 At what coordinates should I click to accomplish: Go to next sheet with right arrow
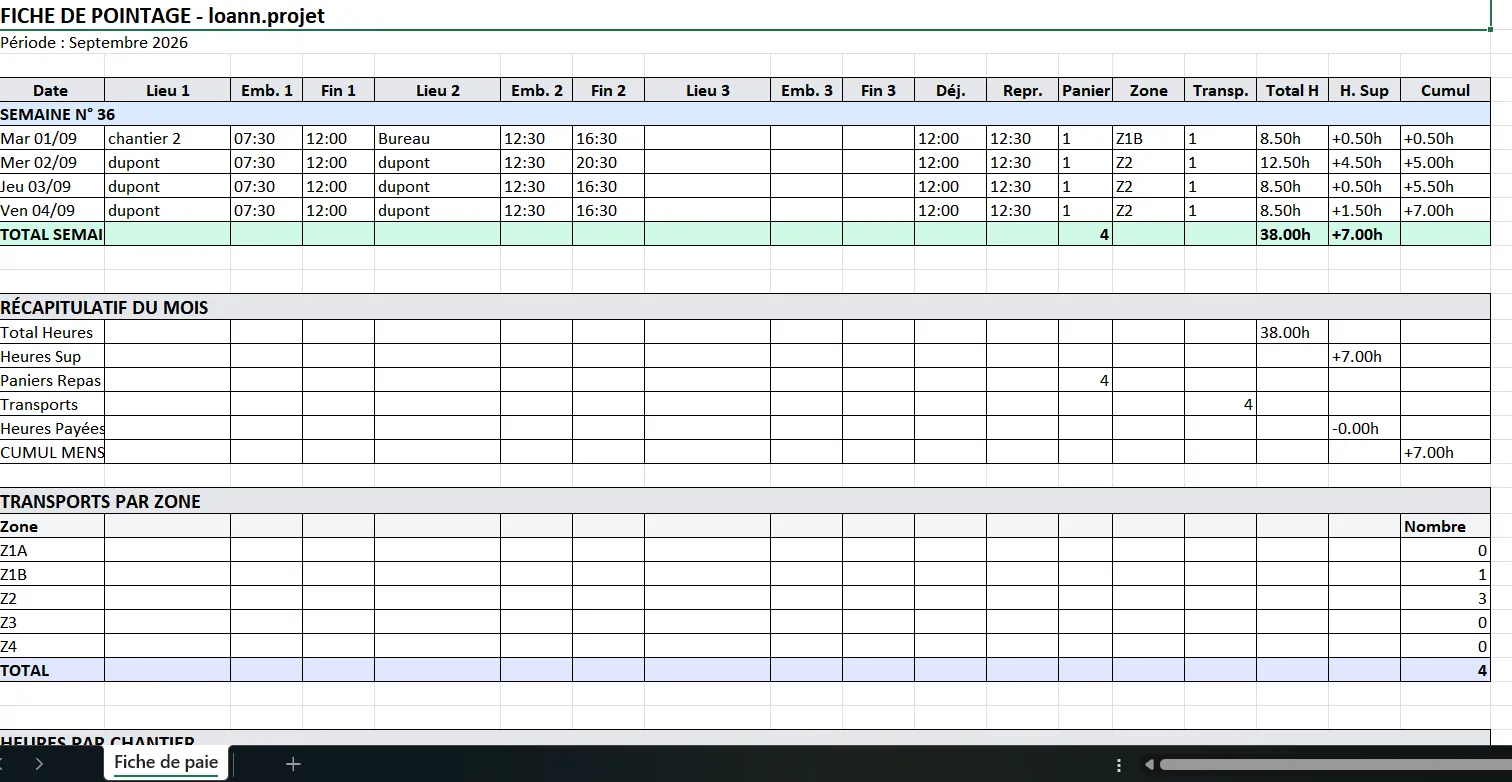[x=39, y=764]
